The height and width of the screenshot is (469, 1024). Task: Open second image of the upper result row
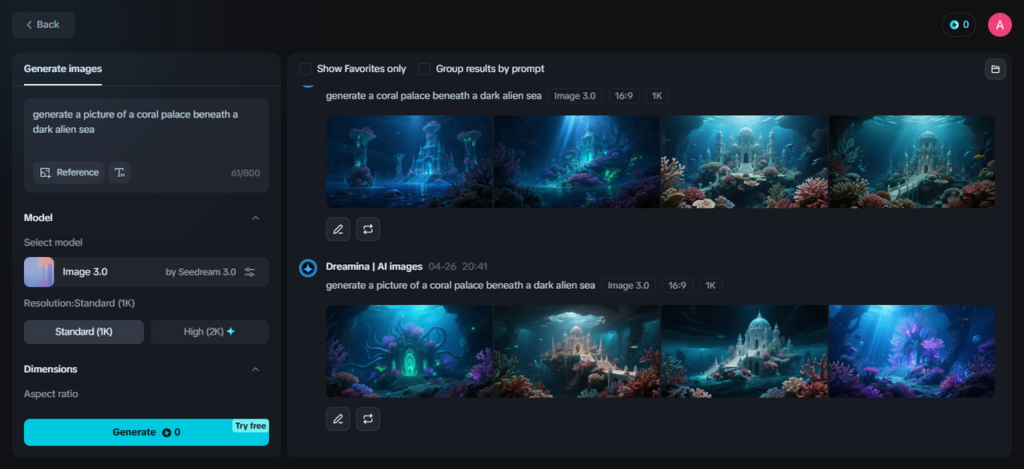pyautogui.click(x=577, y=162)
